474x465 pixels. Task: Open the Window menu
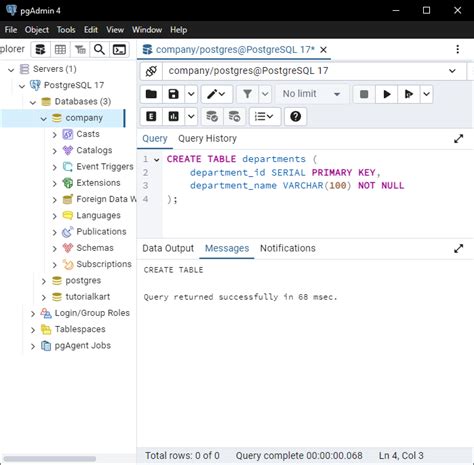point(147,30)
